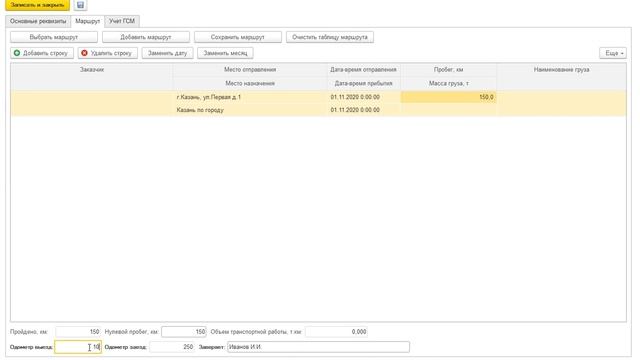Click the 'Заказчик' column header

click(92, 70)
